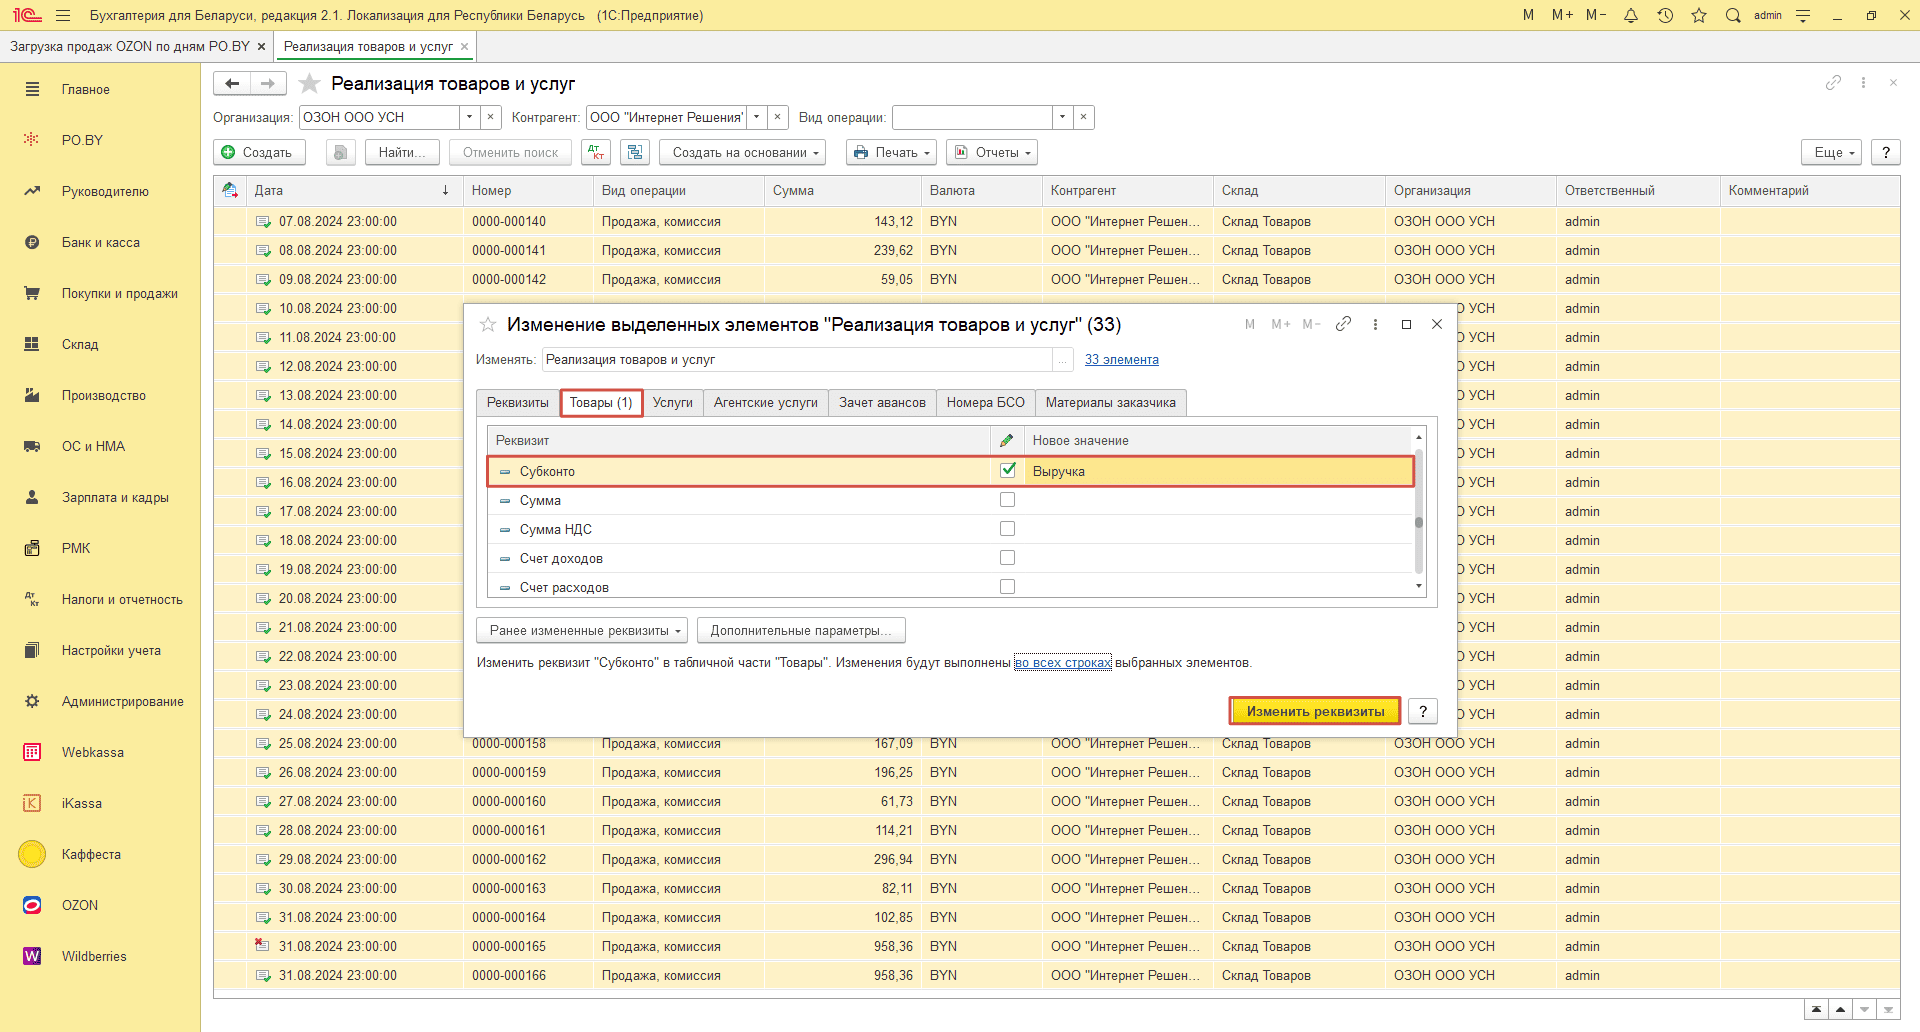Viewport: 1920px width, 1032px height.
Task: Expand the Организация filter dropdown
Action: 469,117
